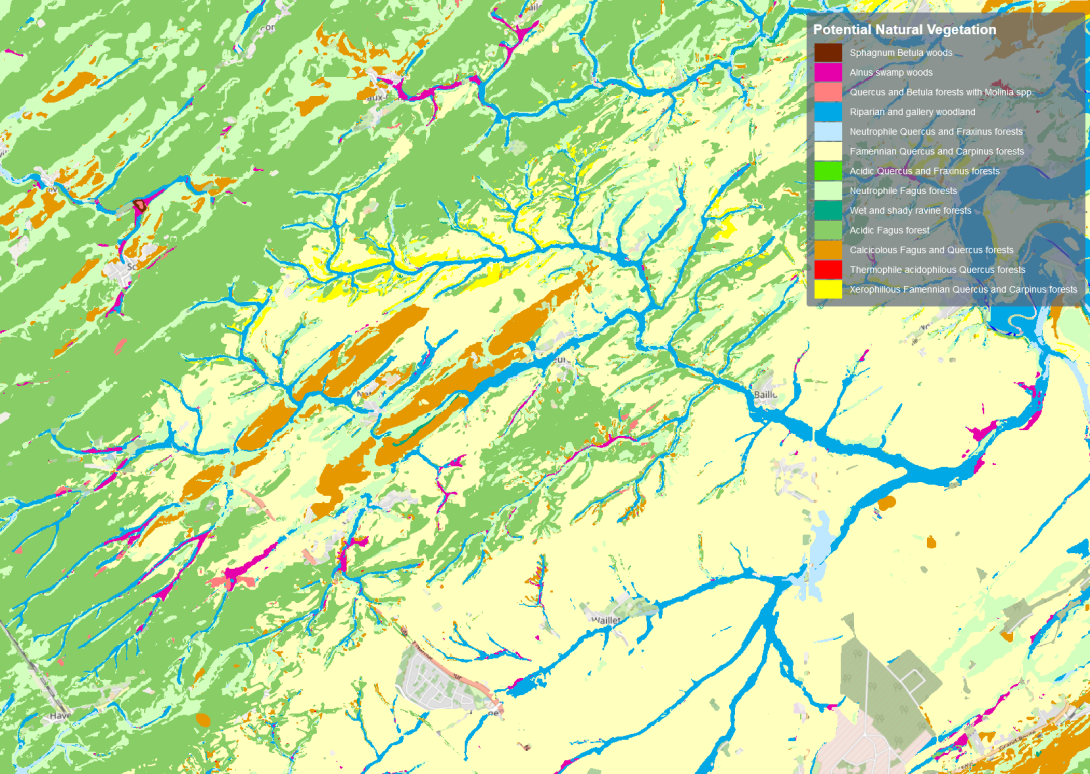Select the Riparian and gallery woodland swatch

tap(830, 112)
